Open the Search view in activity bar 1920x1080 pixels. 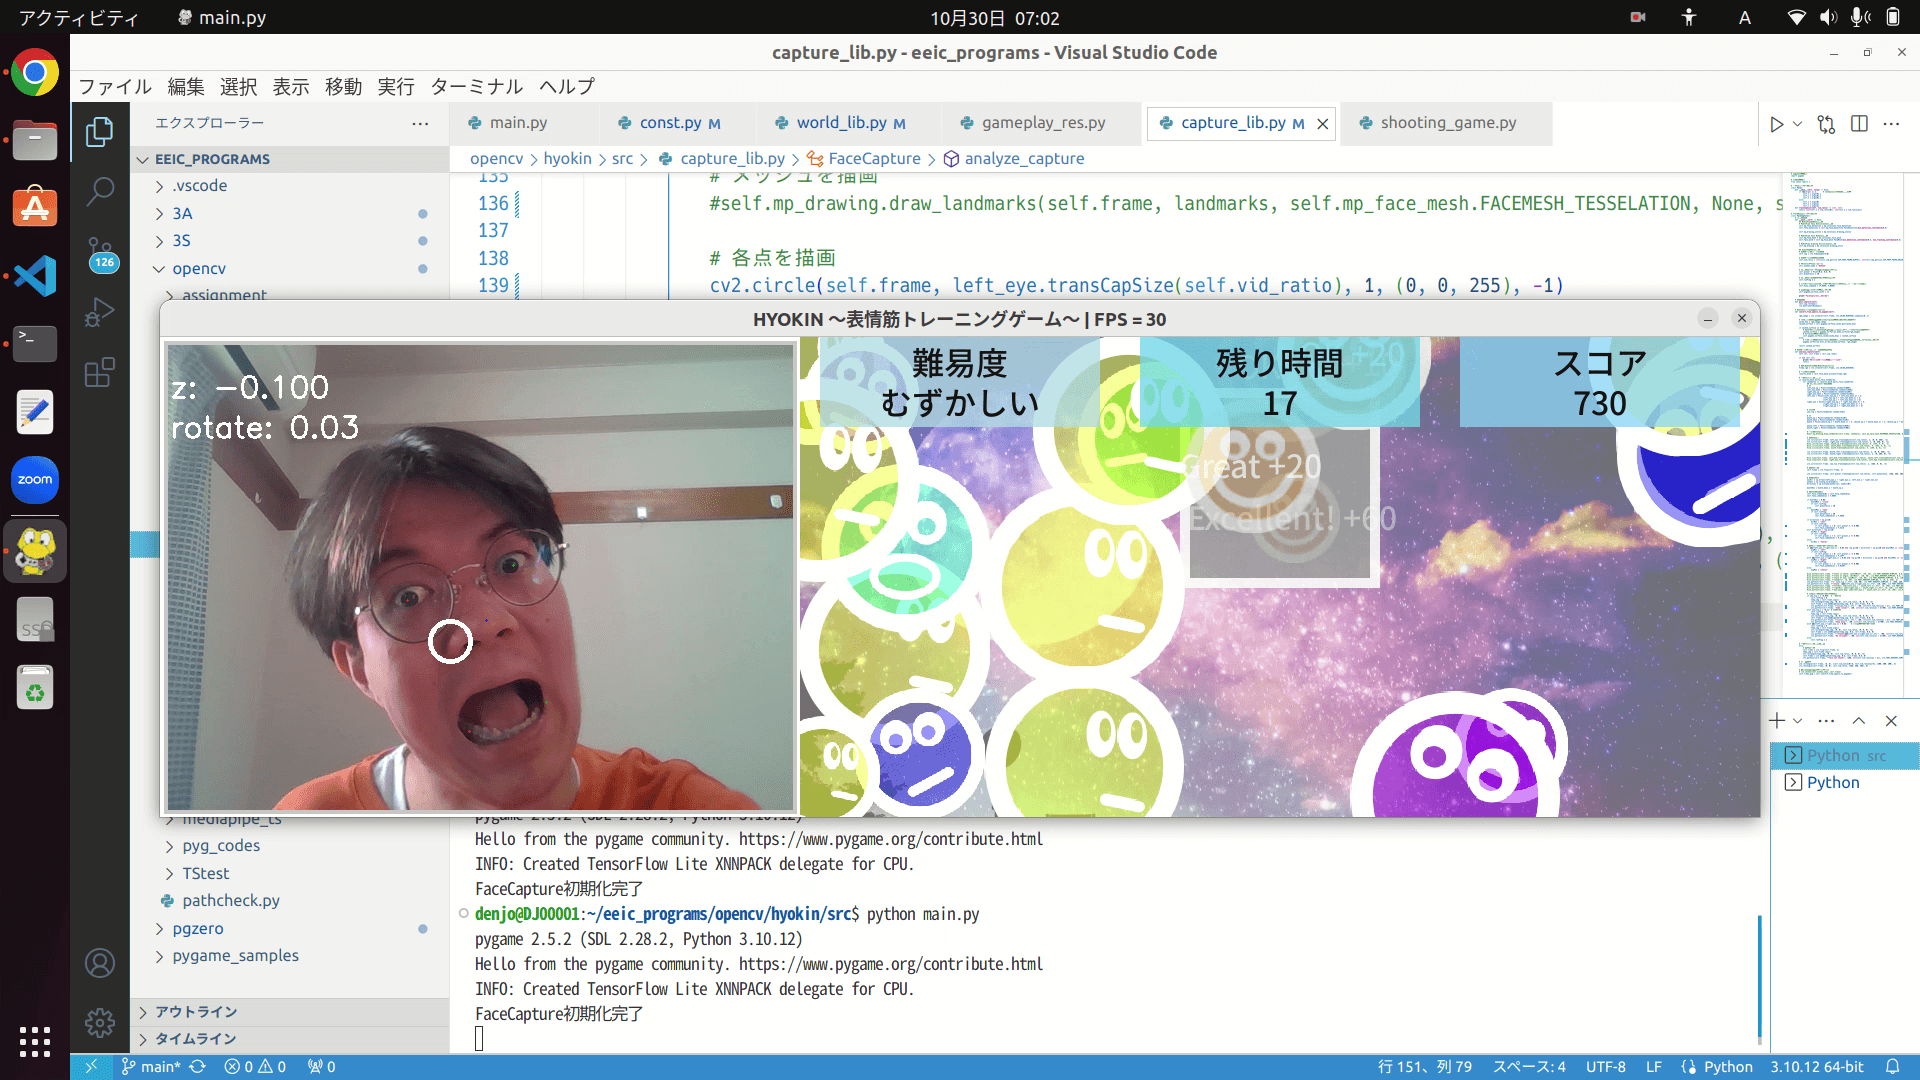(x=100, y=190)
